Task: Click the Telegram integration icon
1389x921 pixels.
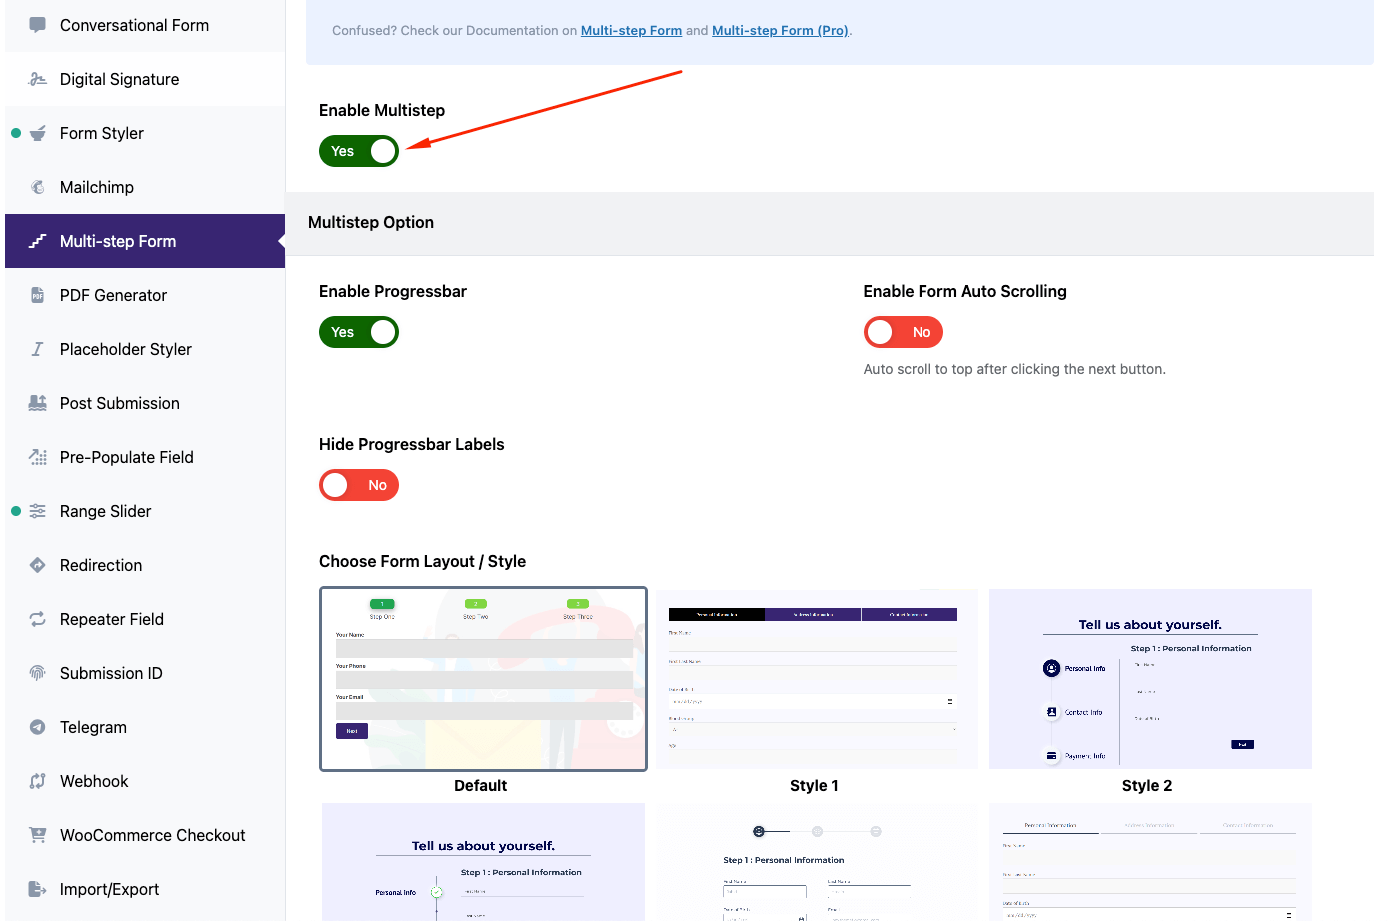Action: pyautogui.click(x=39, y=727)
